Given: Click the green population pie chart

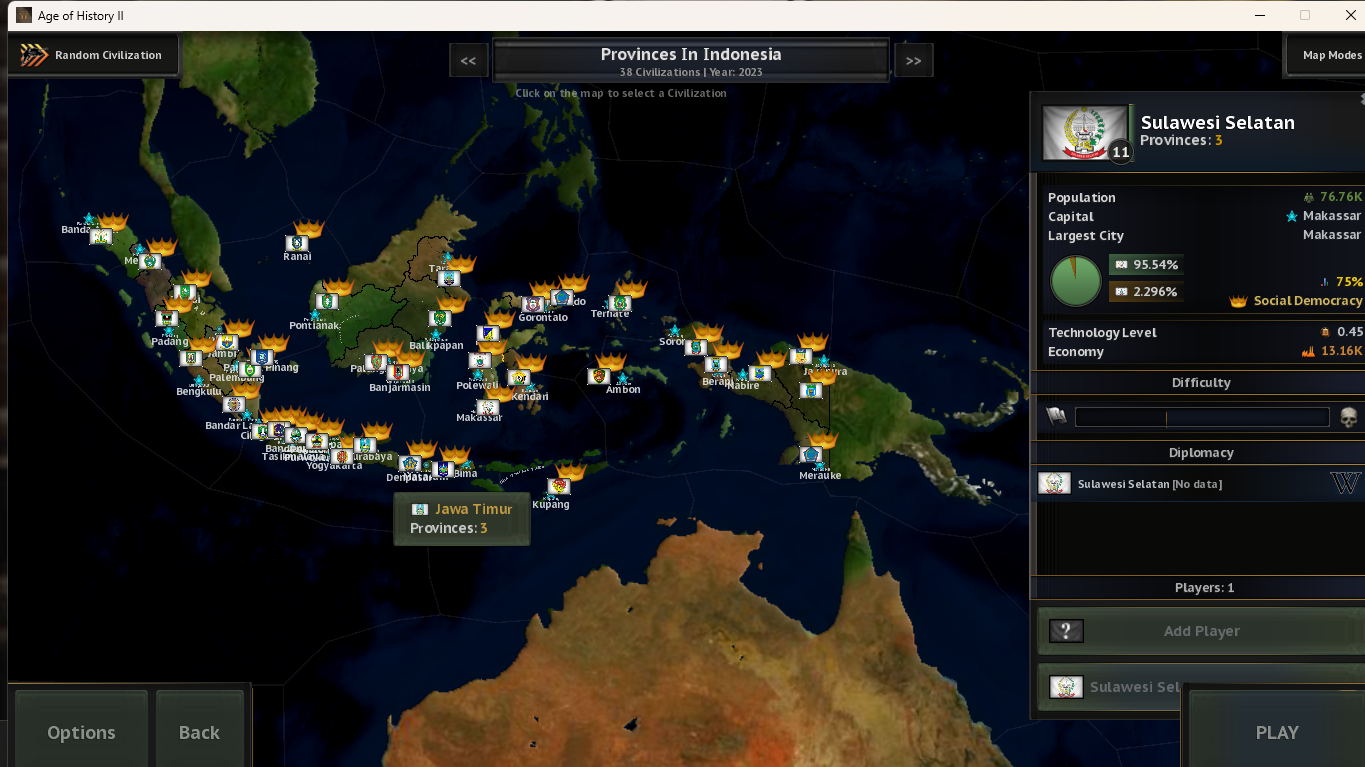Looking at the screenshot, I should [x=1075, y=281].
